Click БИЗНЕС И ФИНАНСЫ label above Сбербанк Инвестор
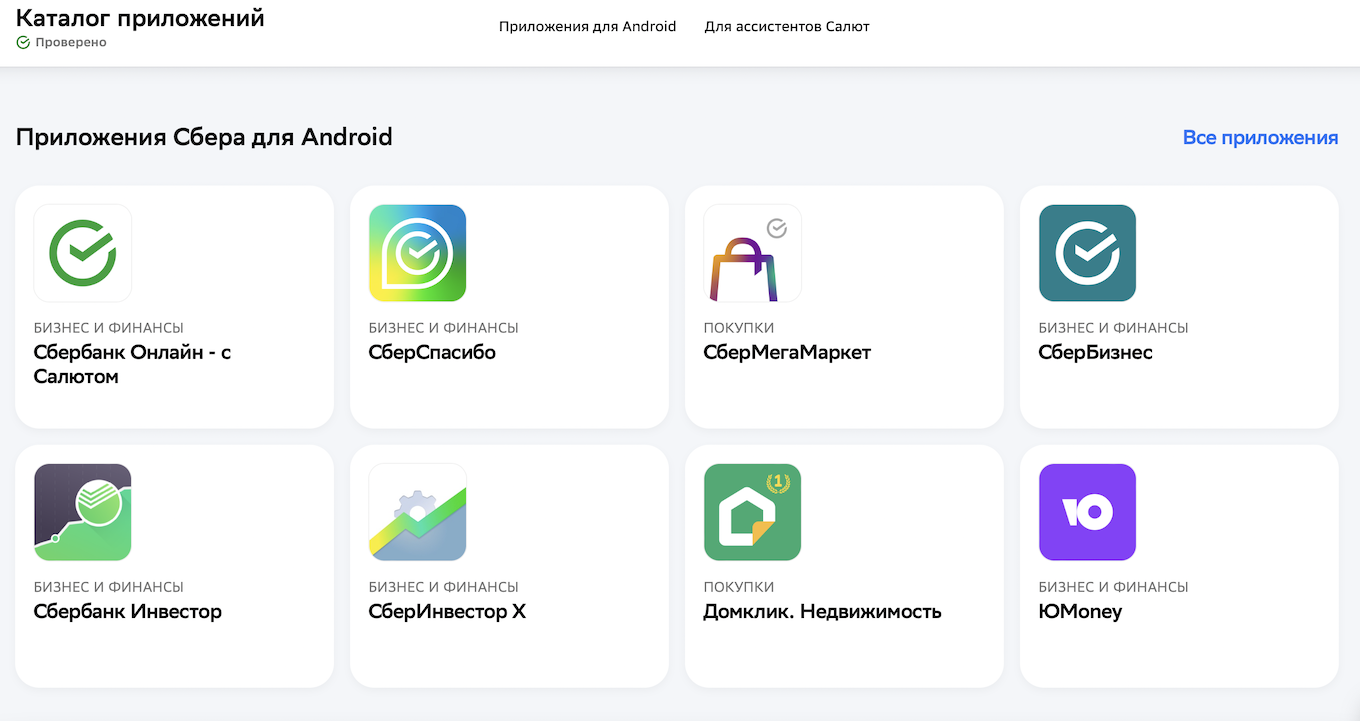 coord(109,587)
